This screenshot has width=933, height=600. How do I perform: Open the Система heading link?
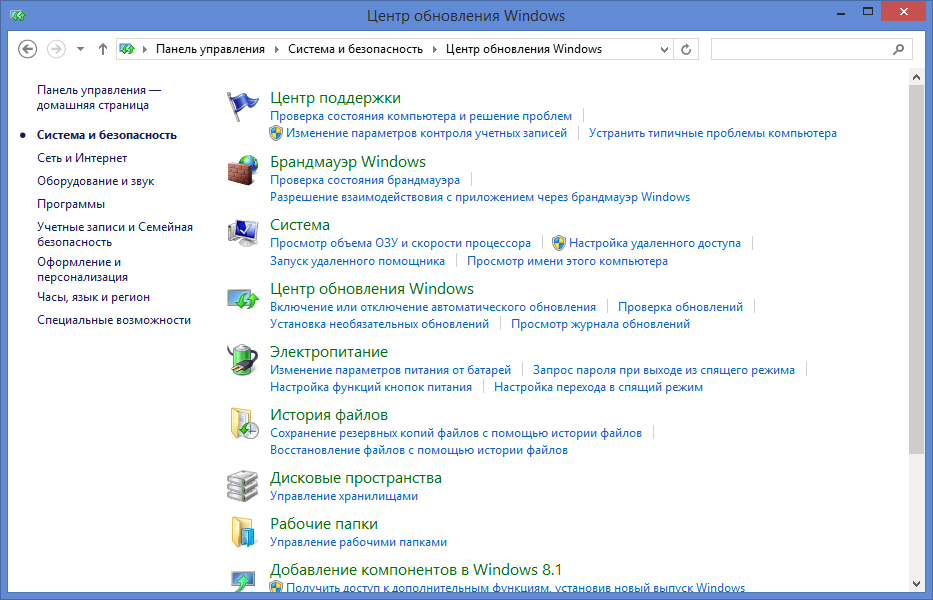300,225
